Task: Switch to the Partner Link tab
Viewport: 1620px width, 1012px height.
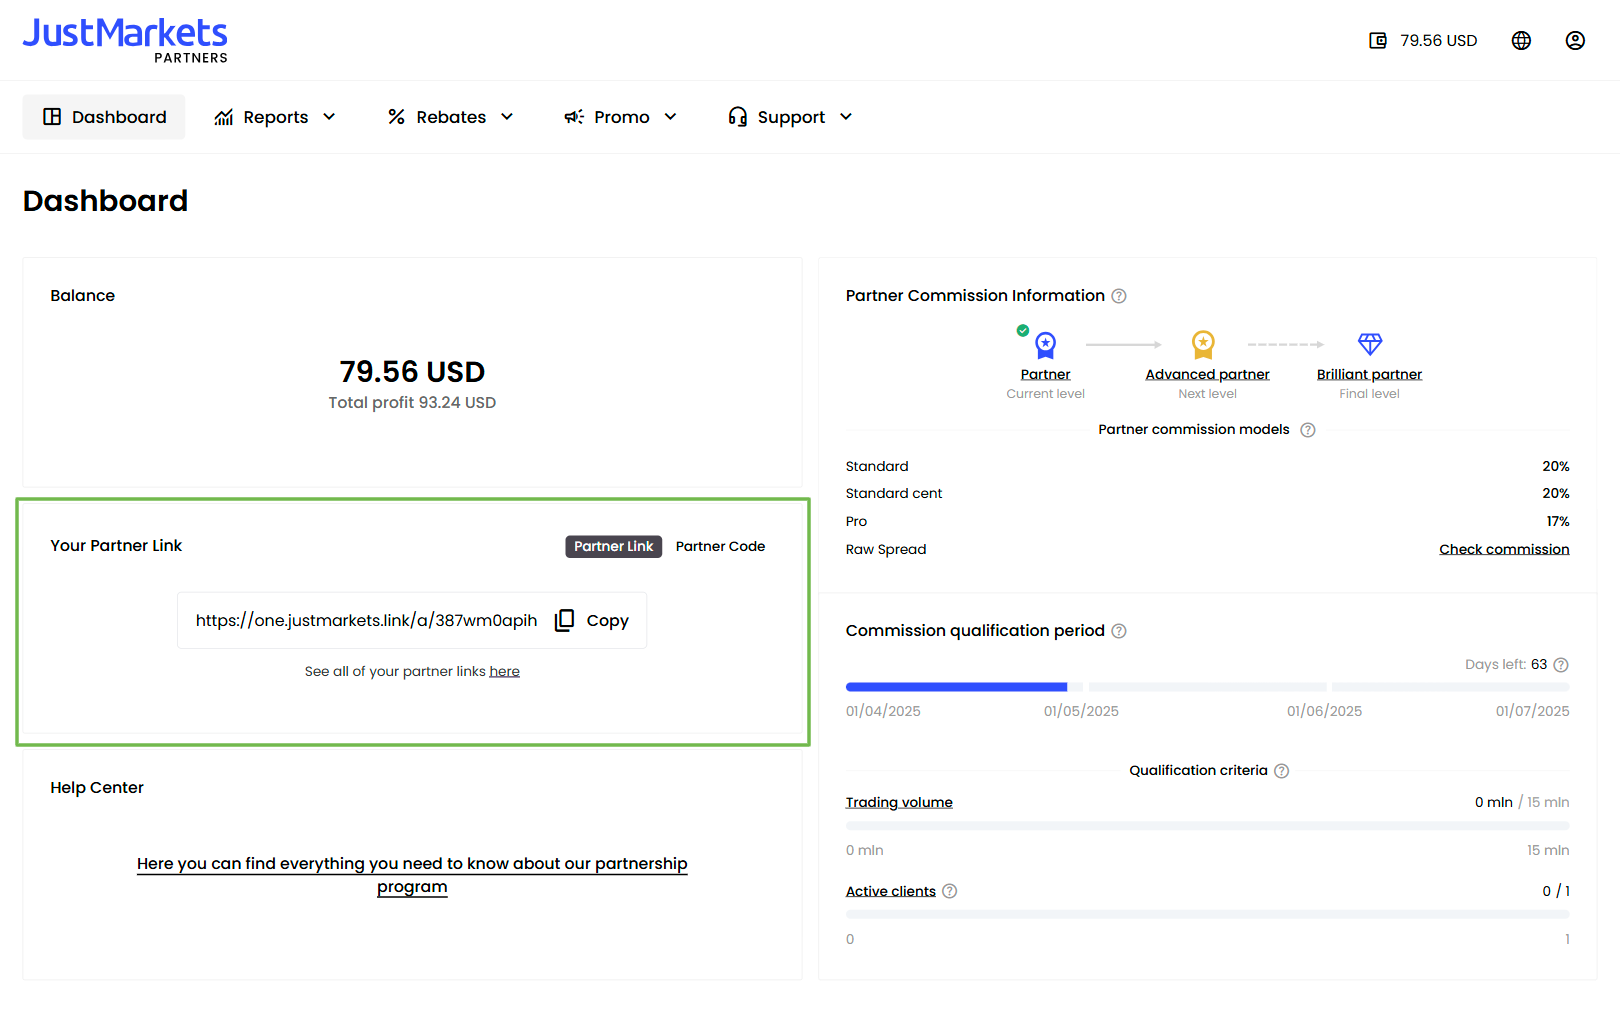Action: pyautogui.click(x=614, y=546)
